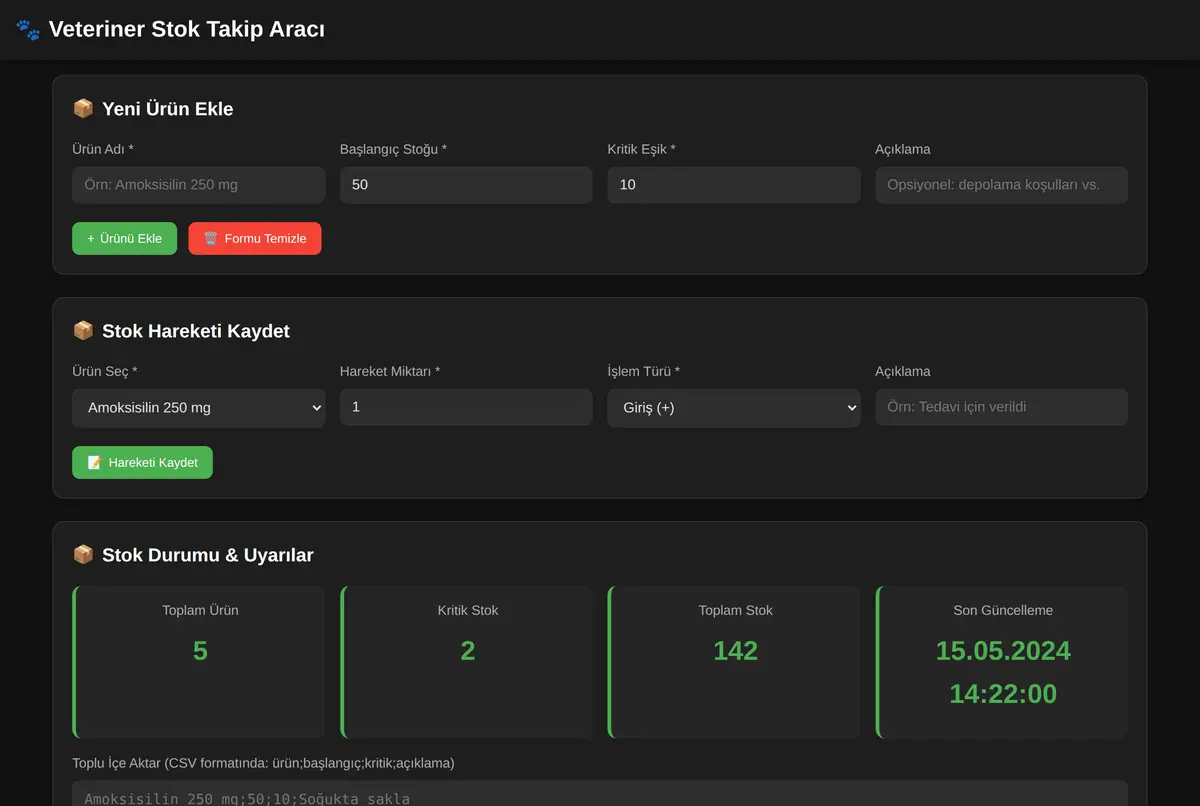Click the Kritik Stok card value 2
The width and height of the screenshot is (1200, 806).
(x=468, y=651)
